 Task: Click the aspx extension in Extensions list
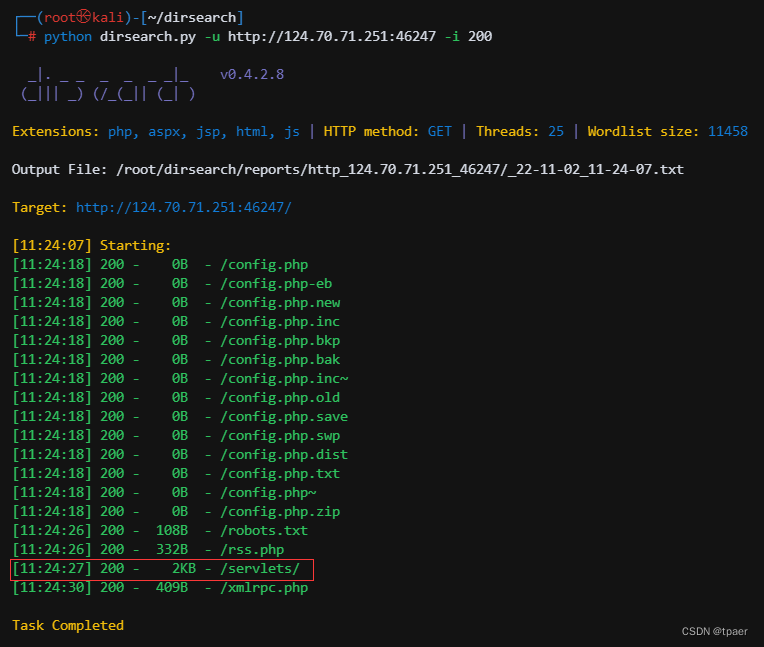[x=166, y=132]
